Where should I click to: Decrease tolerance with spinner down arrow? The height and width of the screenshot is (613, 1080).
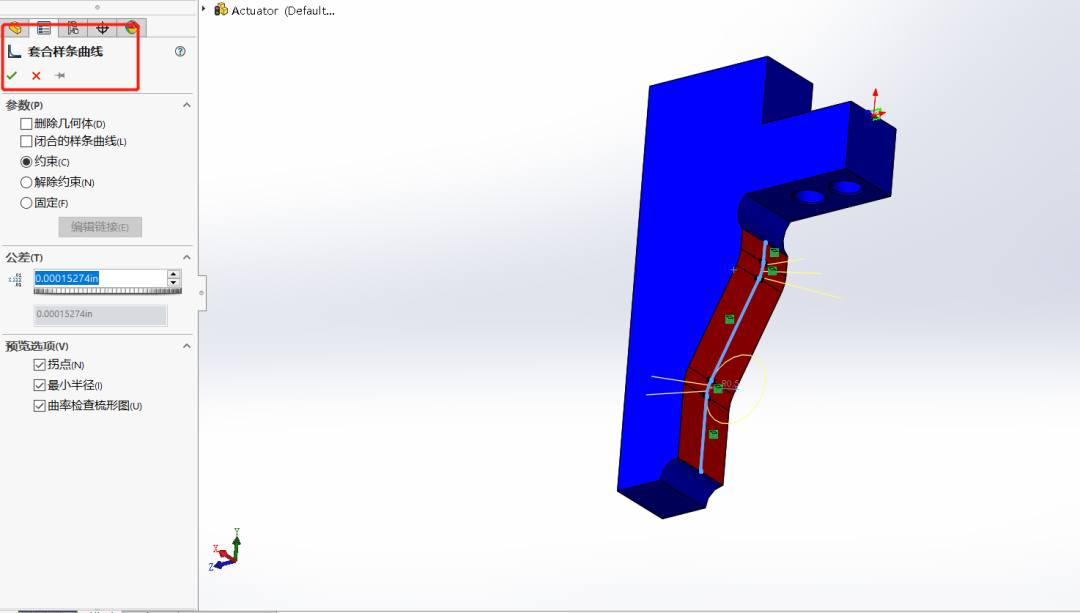[x=174, y=282]
